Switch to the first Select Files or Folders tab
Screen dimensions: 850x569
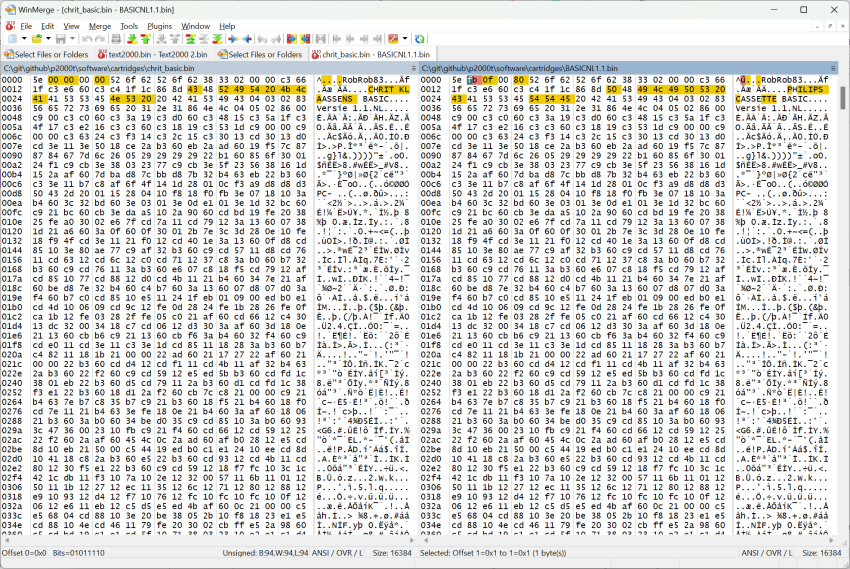[x=47, y=54]
